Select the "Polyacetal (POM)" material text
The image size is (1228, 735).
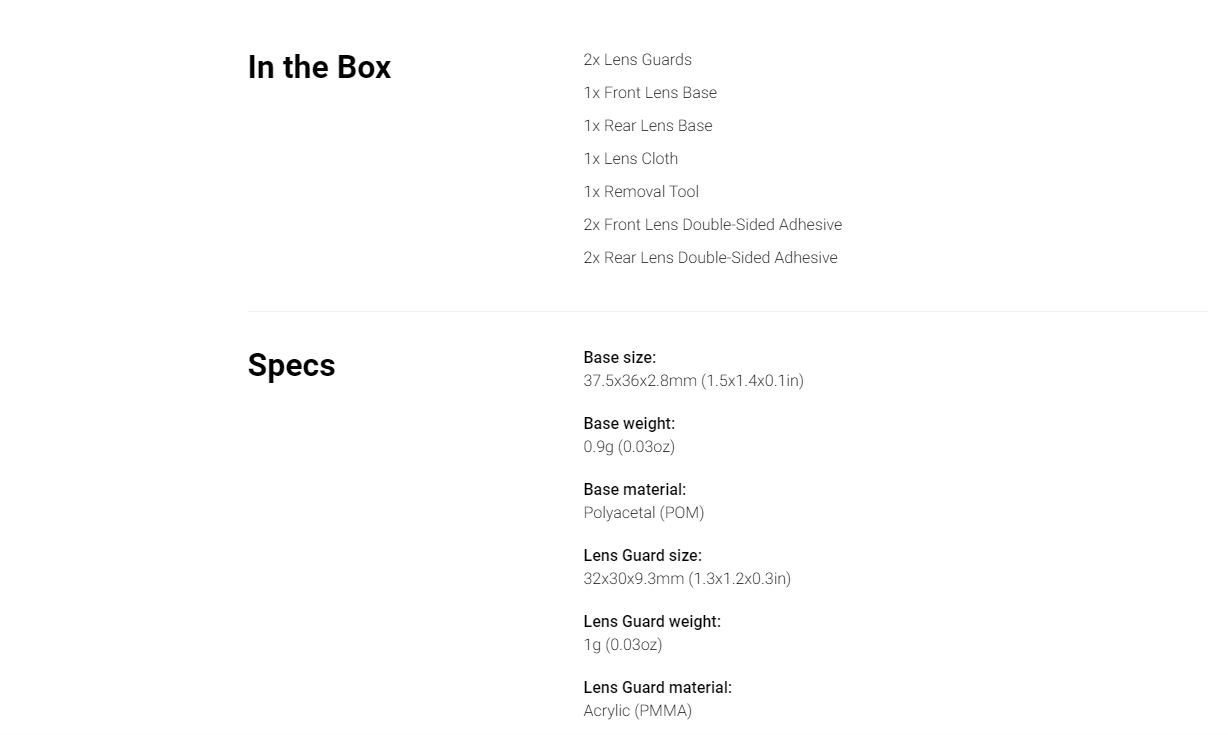(x=643, y=513)
